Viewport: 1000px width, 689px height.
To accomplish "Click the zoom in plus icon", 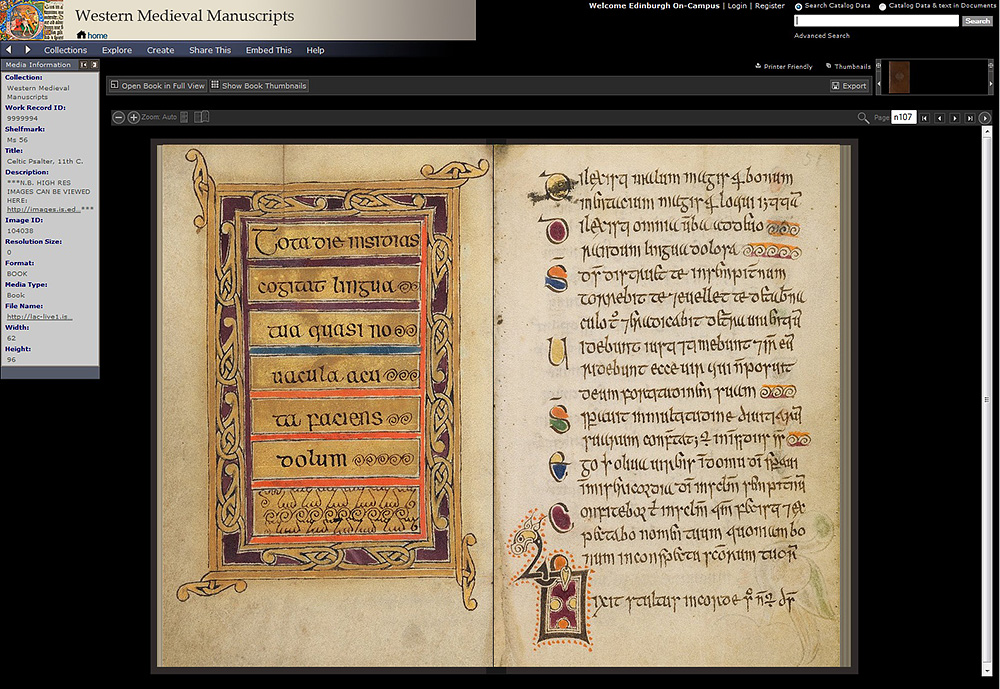I will click(x=134, y=117).
